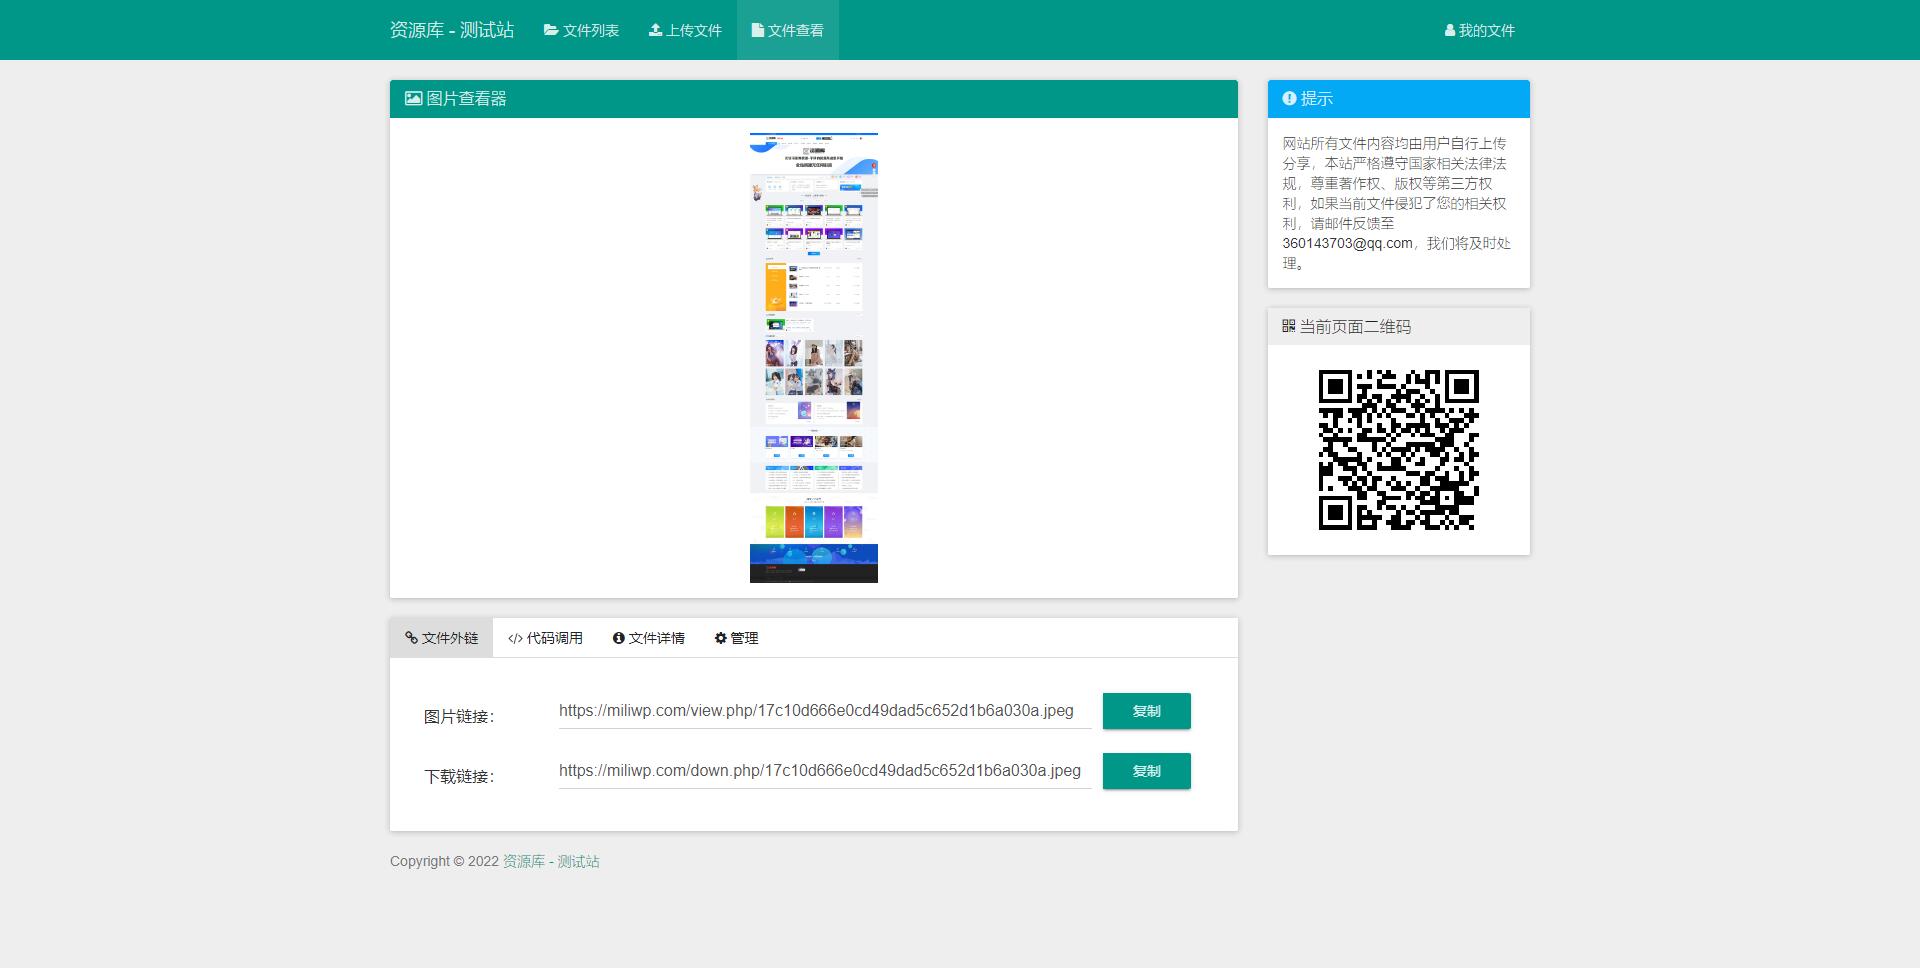Open the 上传文件 nav item

tap(685, 30)
